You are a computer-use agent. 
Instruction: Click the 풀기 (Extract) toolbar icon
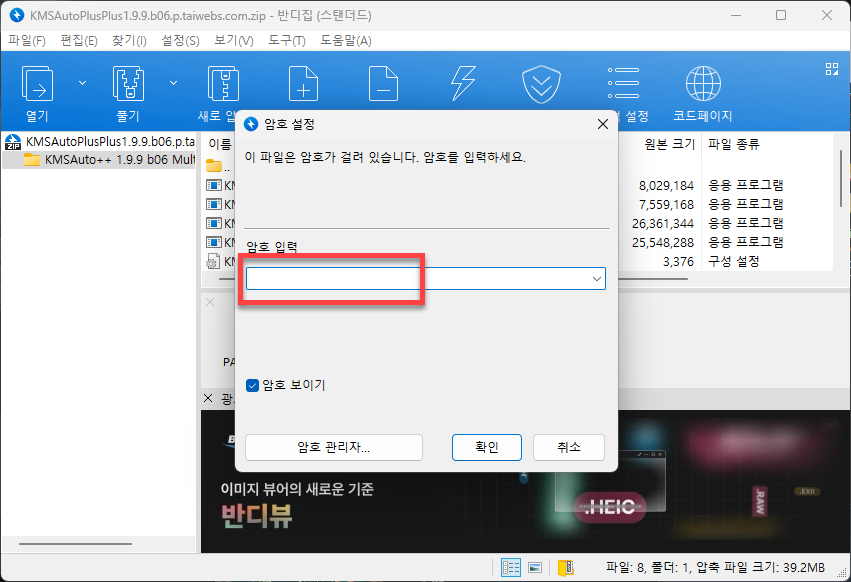[x=129, y=84]
